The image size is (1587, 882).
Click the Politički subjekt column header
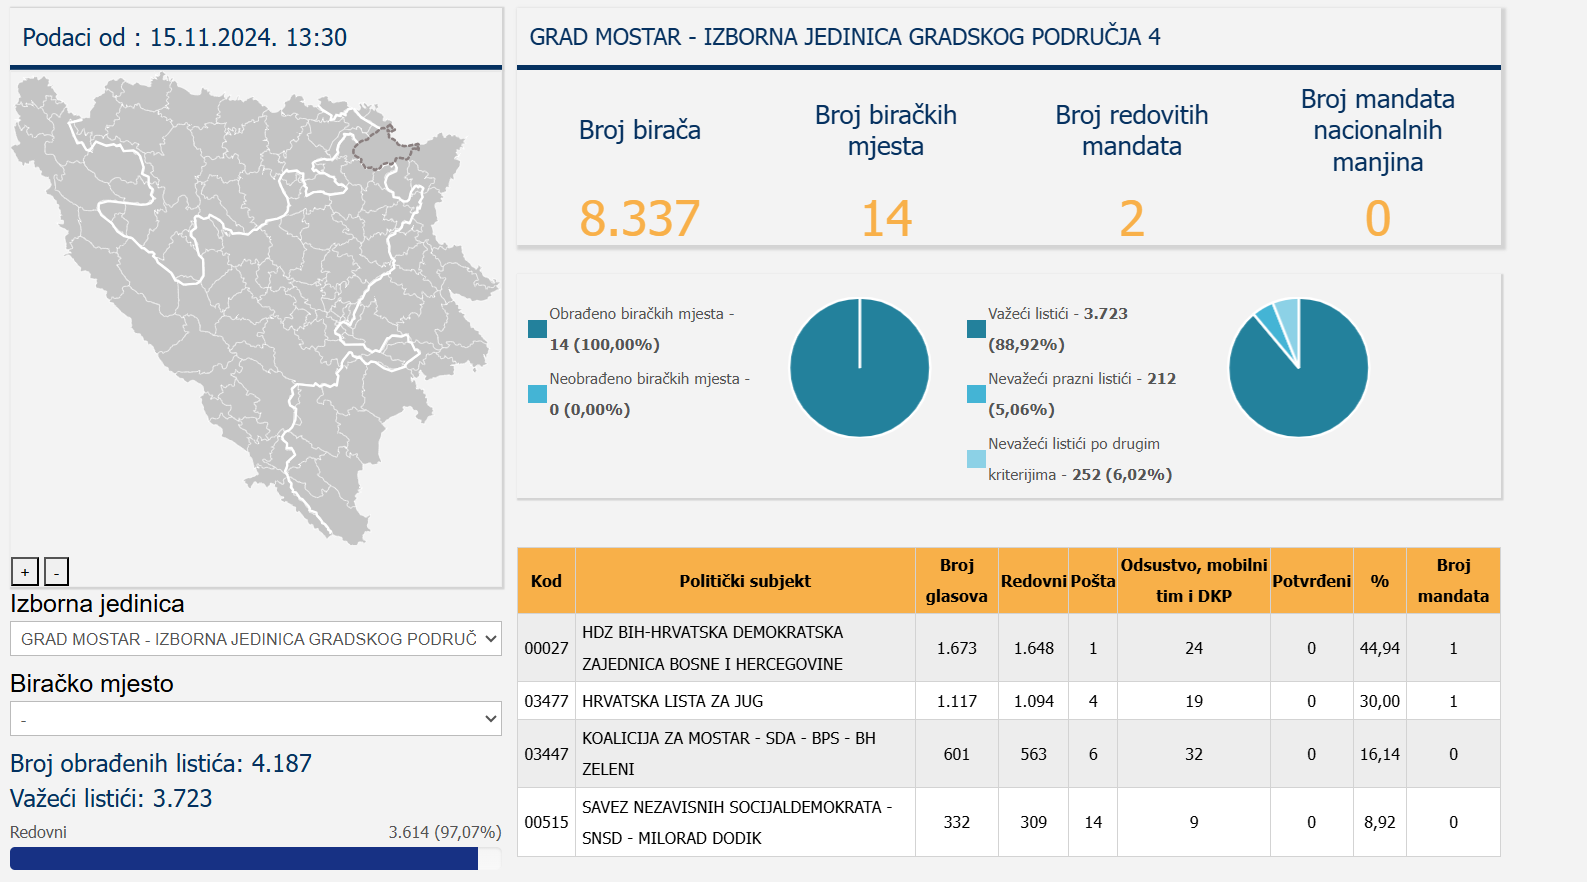tap(745, 581)
